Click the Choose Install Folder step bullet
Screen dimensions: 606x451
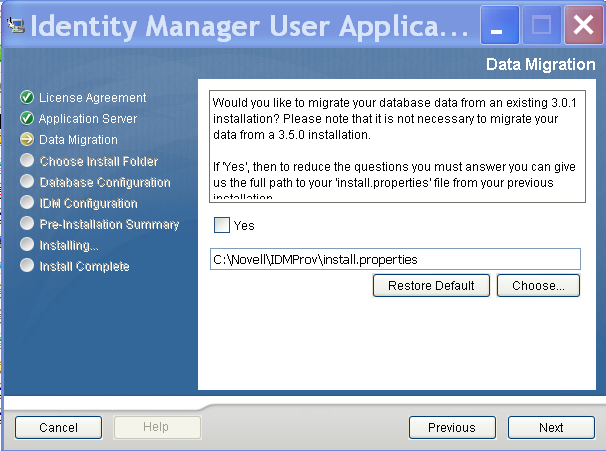27,161
